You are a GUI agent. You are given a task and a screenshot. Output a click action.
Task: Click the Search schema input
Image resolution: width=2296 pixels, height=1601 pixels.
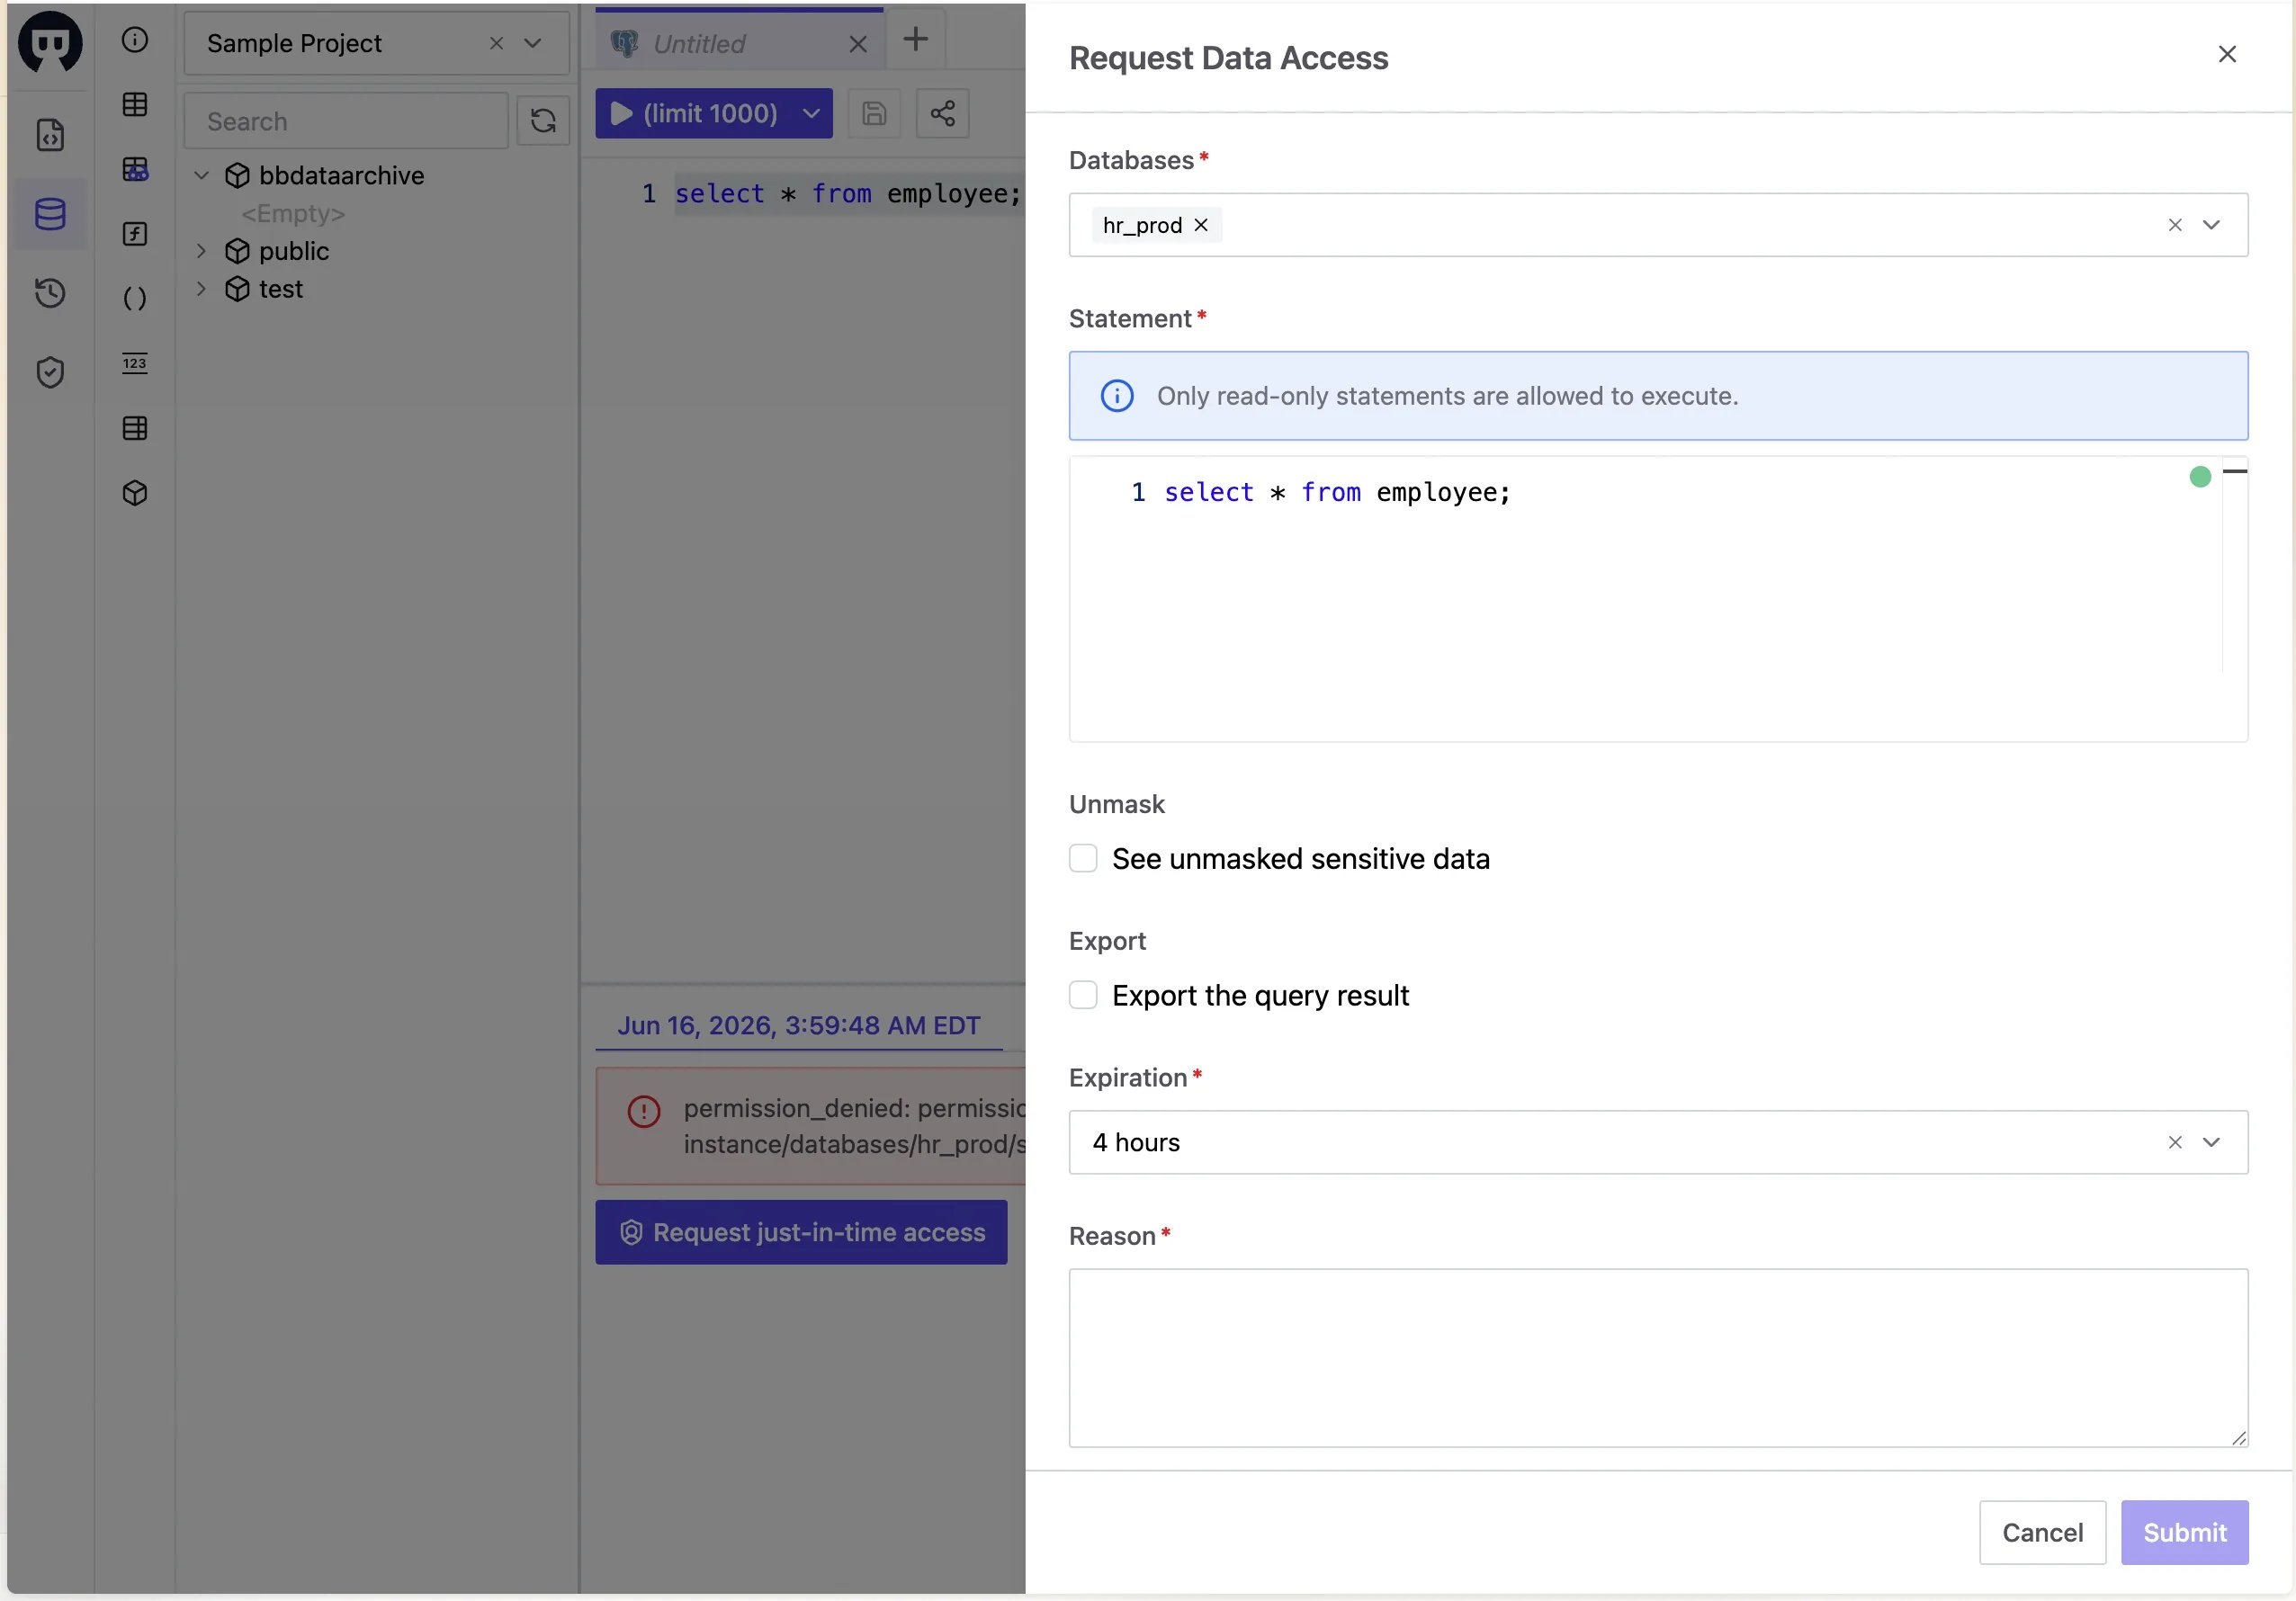click(346, 121)
